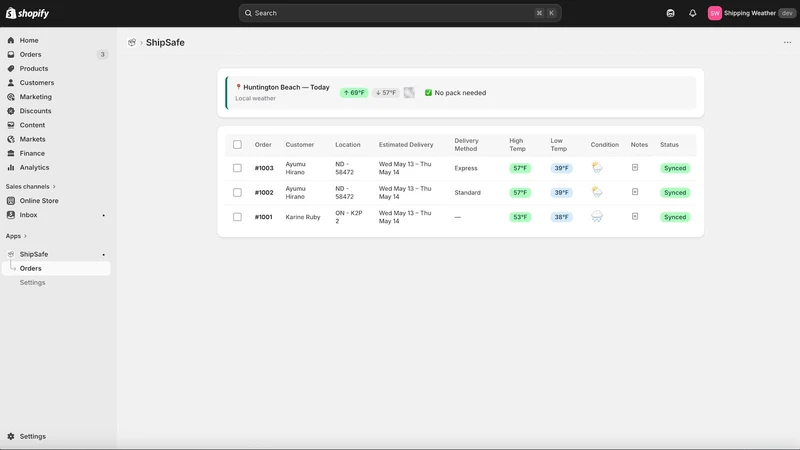Viewport: 800px width, 450px height.
Task: Click the Markets globe icon
Action: pyautogui.click(x=11, y=139)
